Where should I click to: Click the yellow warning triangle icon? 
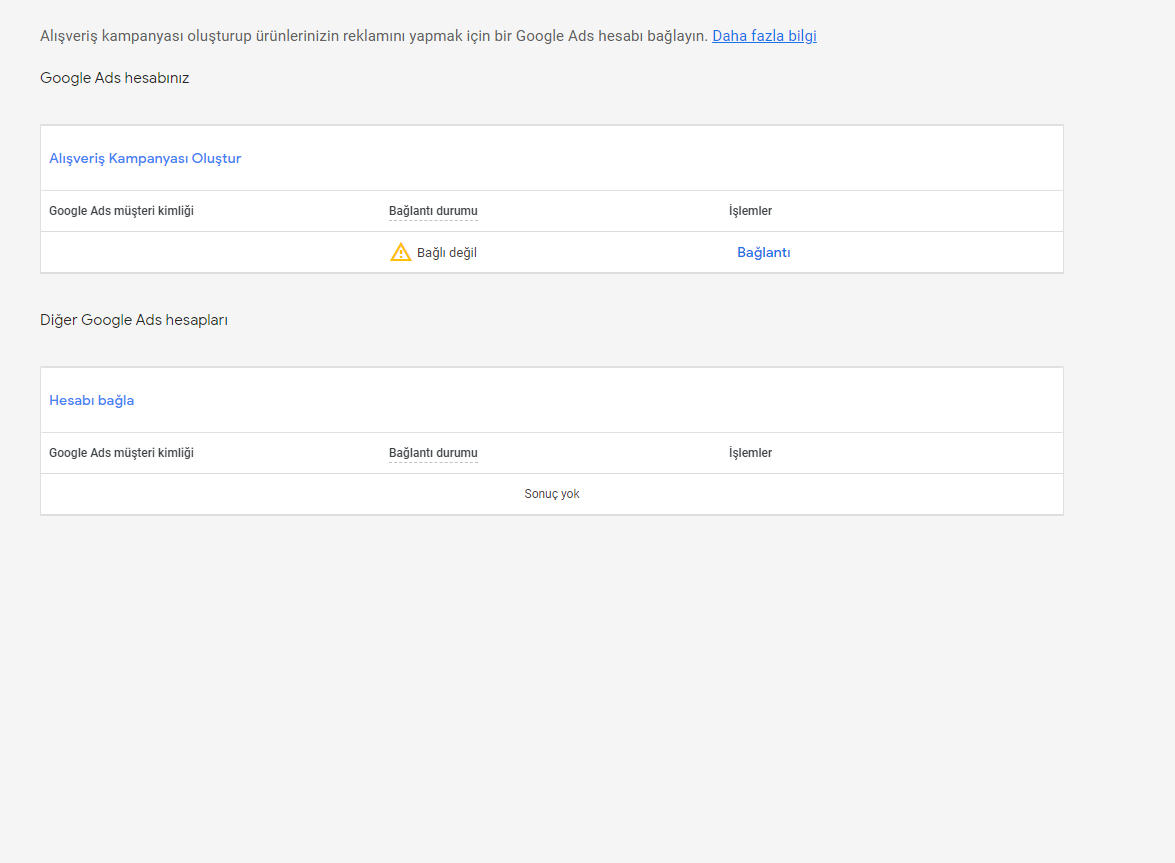click(x=401, y=252)
